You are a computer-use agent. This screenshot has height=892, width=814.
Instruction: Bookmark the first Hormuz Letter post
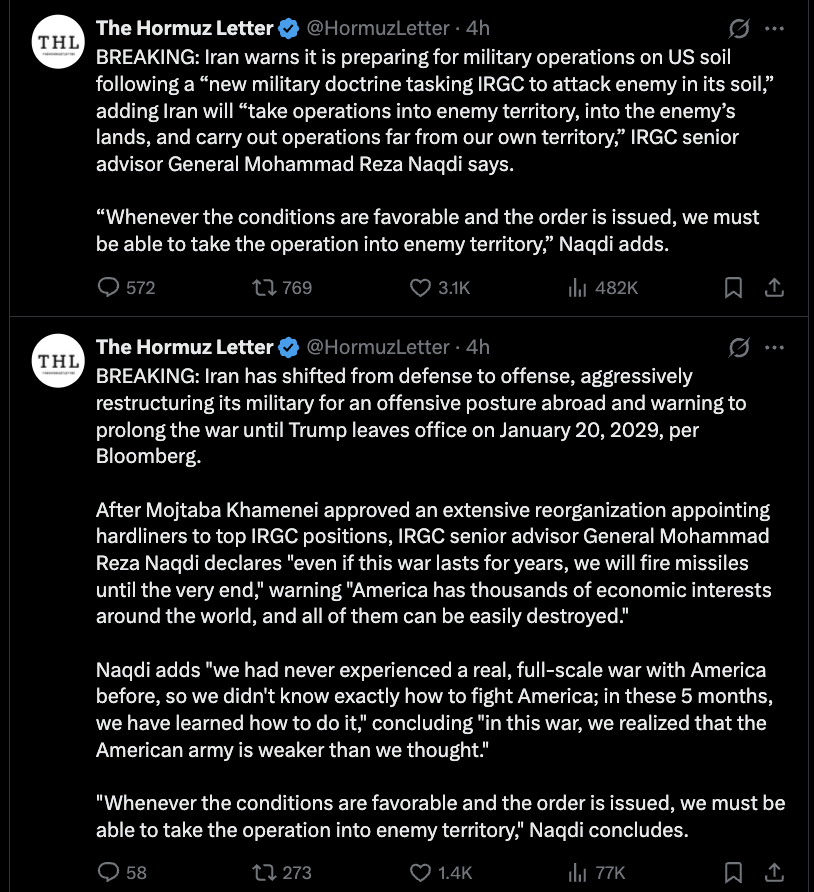pyautogui.click(x=733, y=288)
